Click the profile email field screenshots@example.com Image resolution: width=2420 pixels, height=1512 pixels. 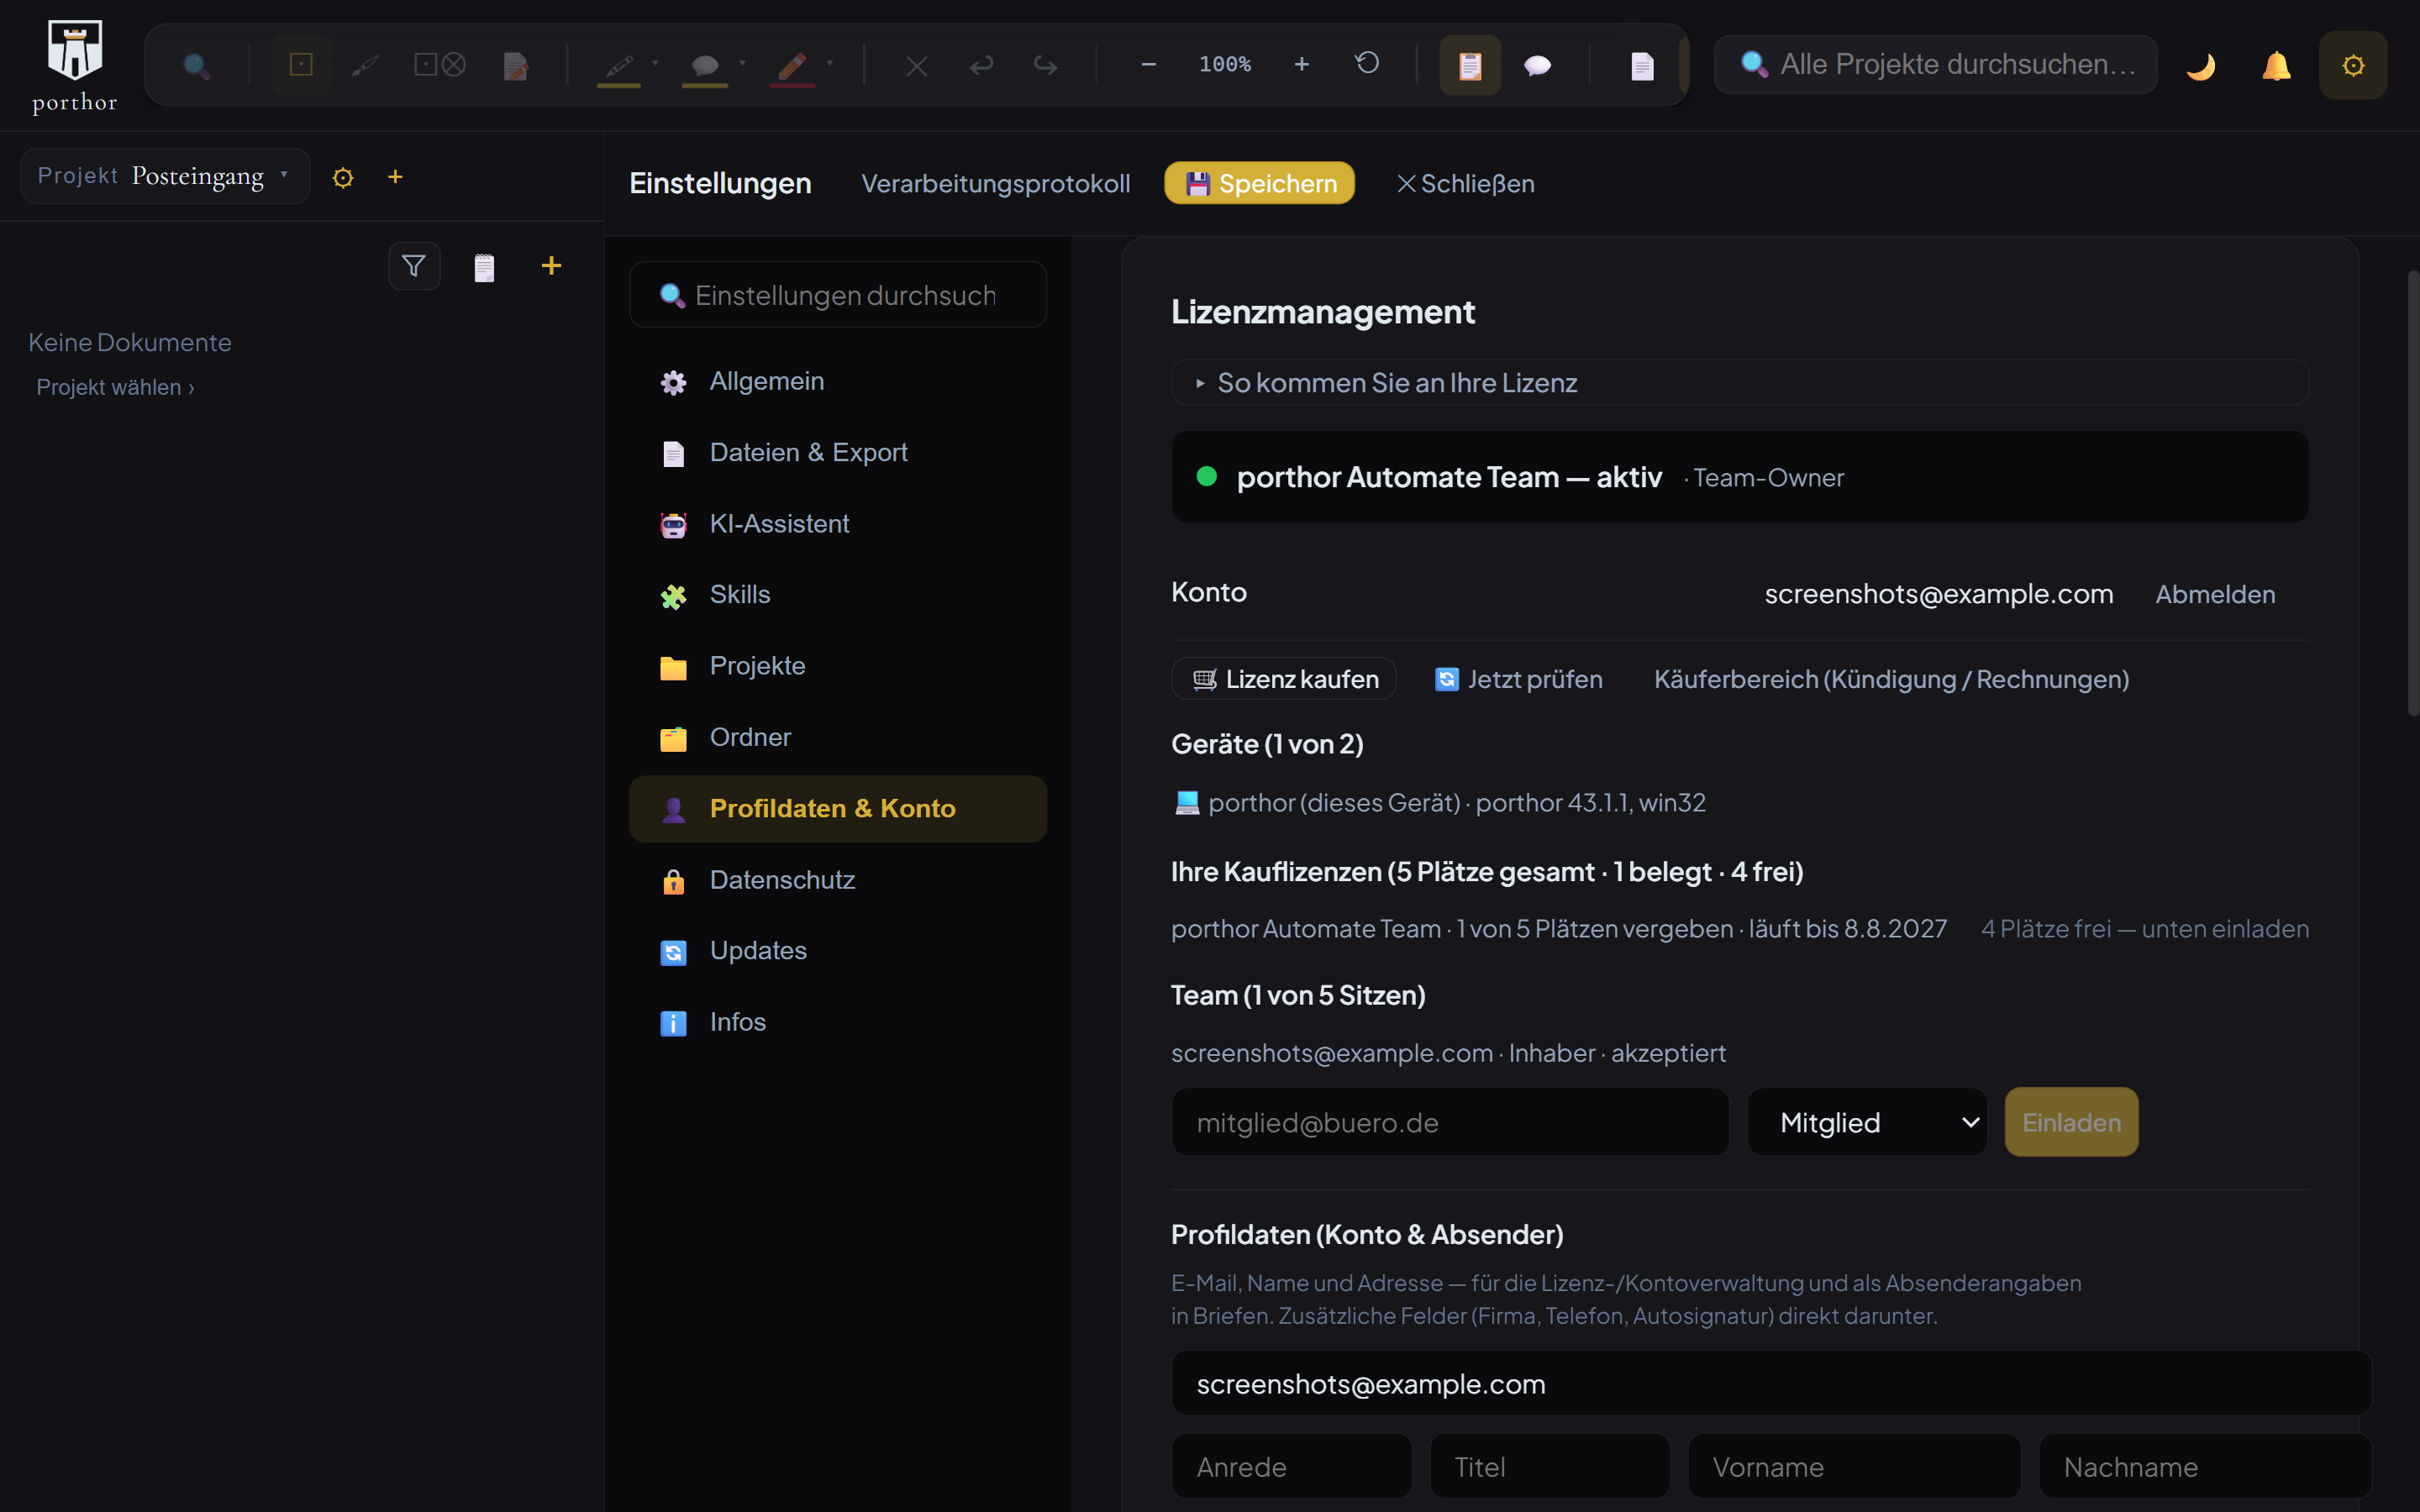1771,1384
